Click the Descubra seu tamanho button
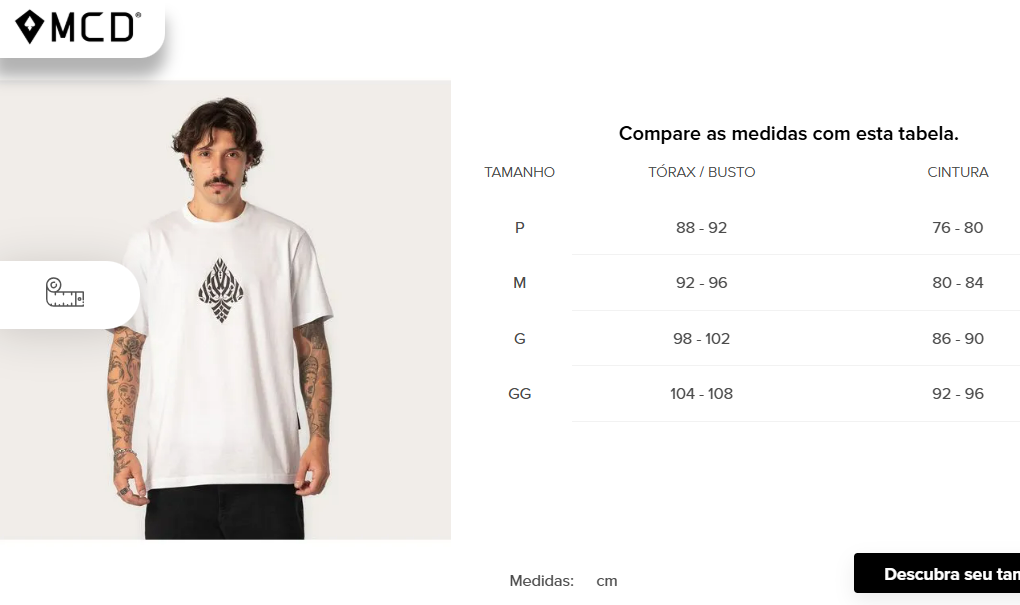The height and width of the screenshot is (605, 1020). (x=937, y=574)
